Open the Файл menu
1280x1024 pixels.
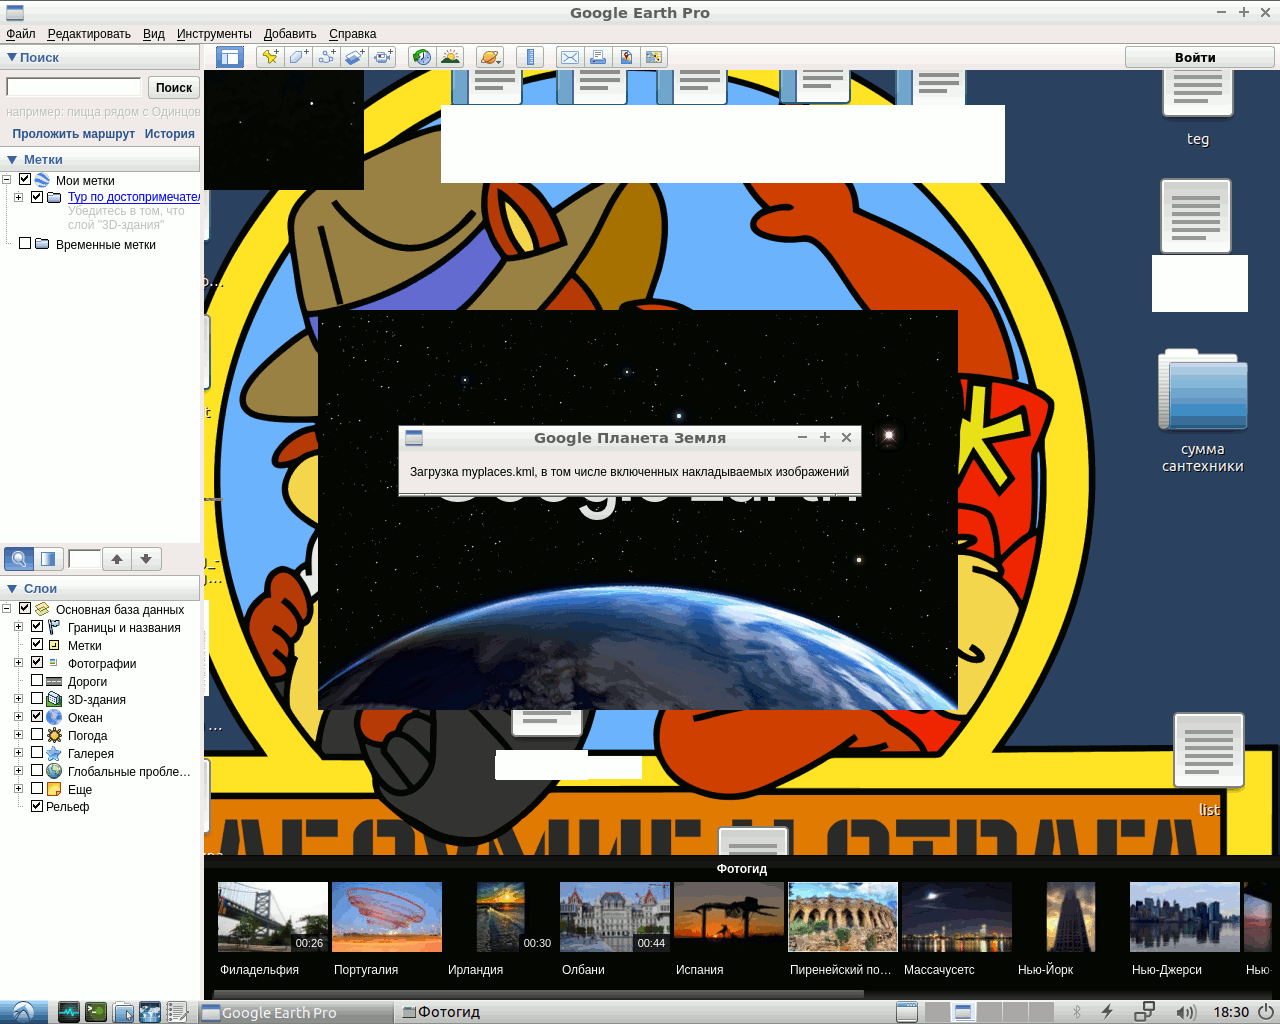pos(21,34)
